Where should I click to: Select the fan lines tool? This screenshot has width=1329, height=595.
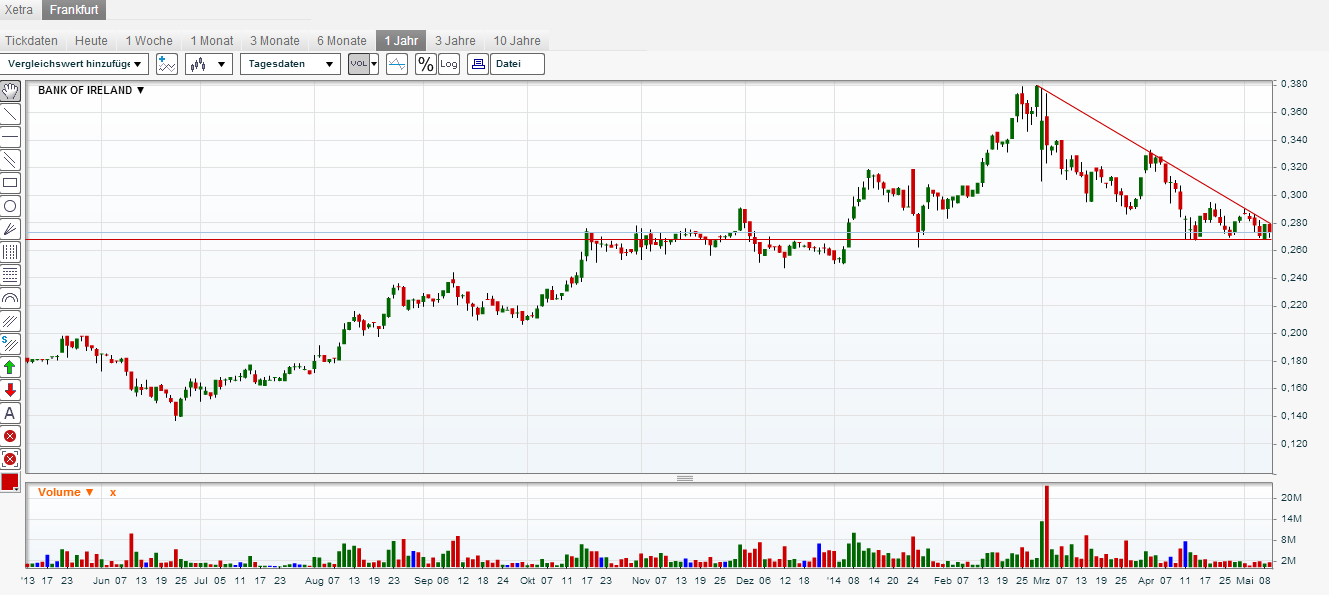pos(10,229)
